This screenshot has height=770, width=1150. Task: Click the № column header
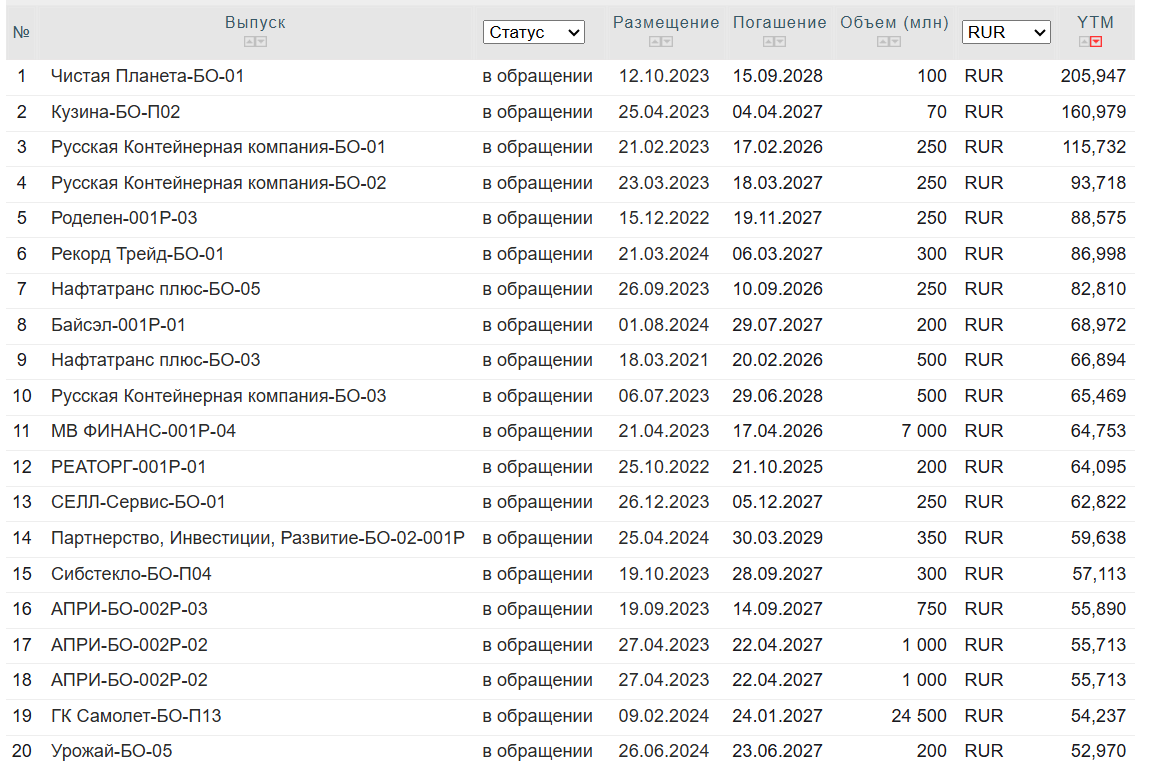click(x=21, y=33)
